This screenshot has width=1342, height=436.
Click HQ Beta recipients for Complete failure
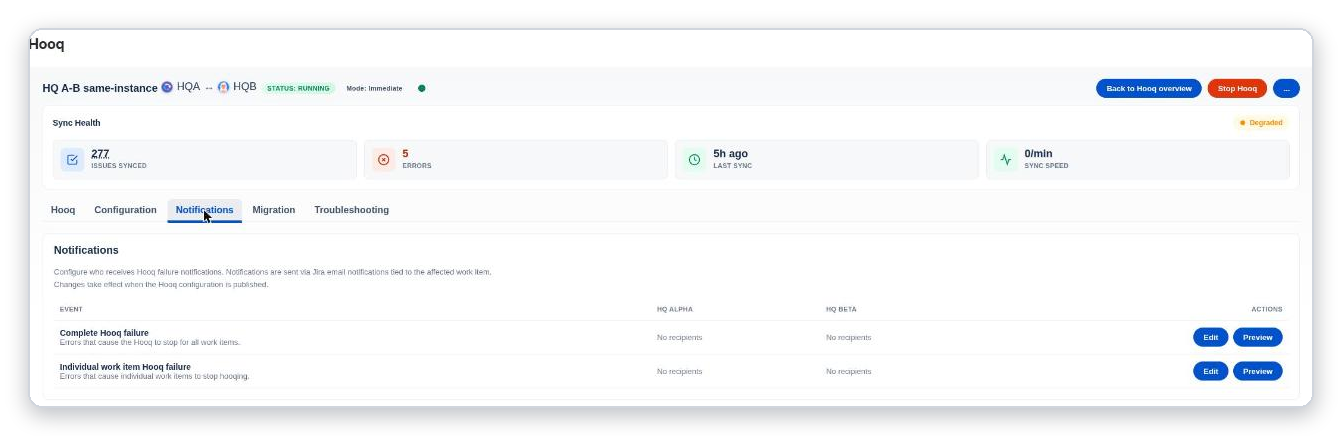[848, 337]
